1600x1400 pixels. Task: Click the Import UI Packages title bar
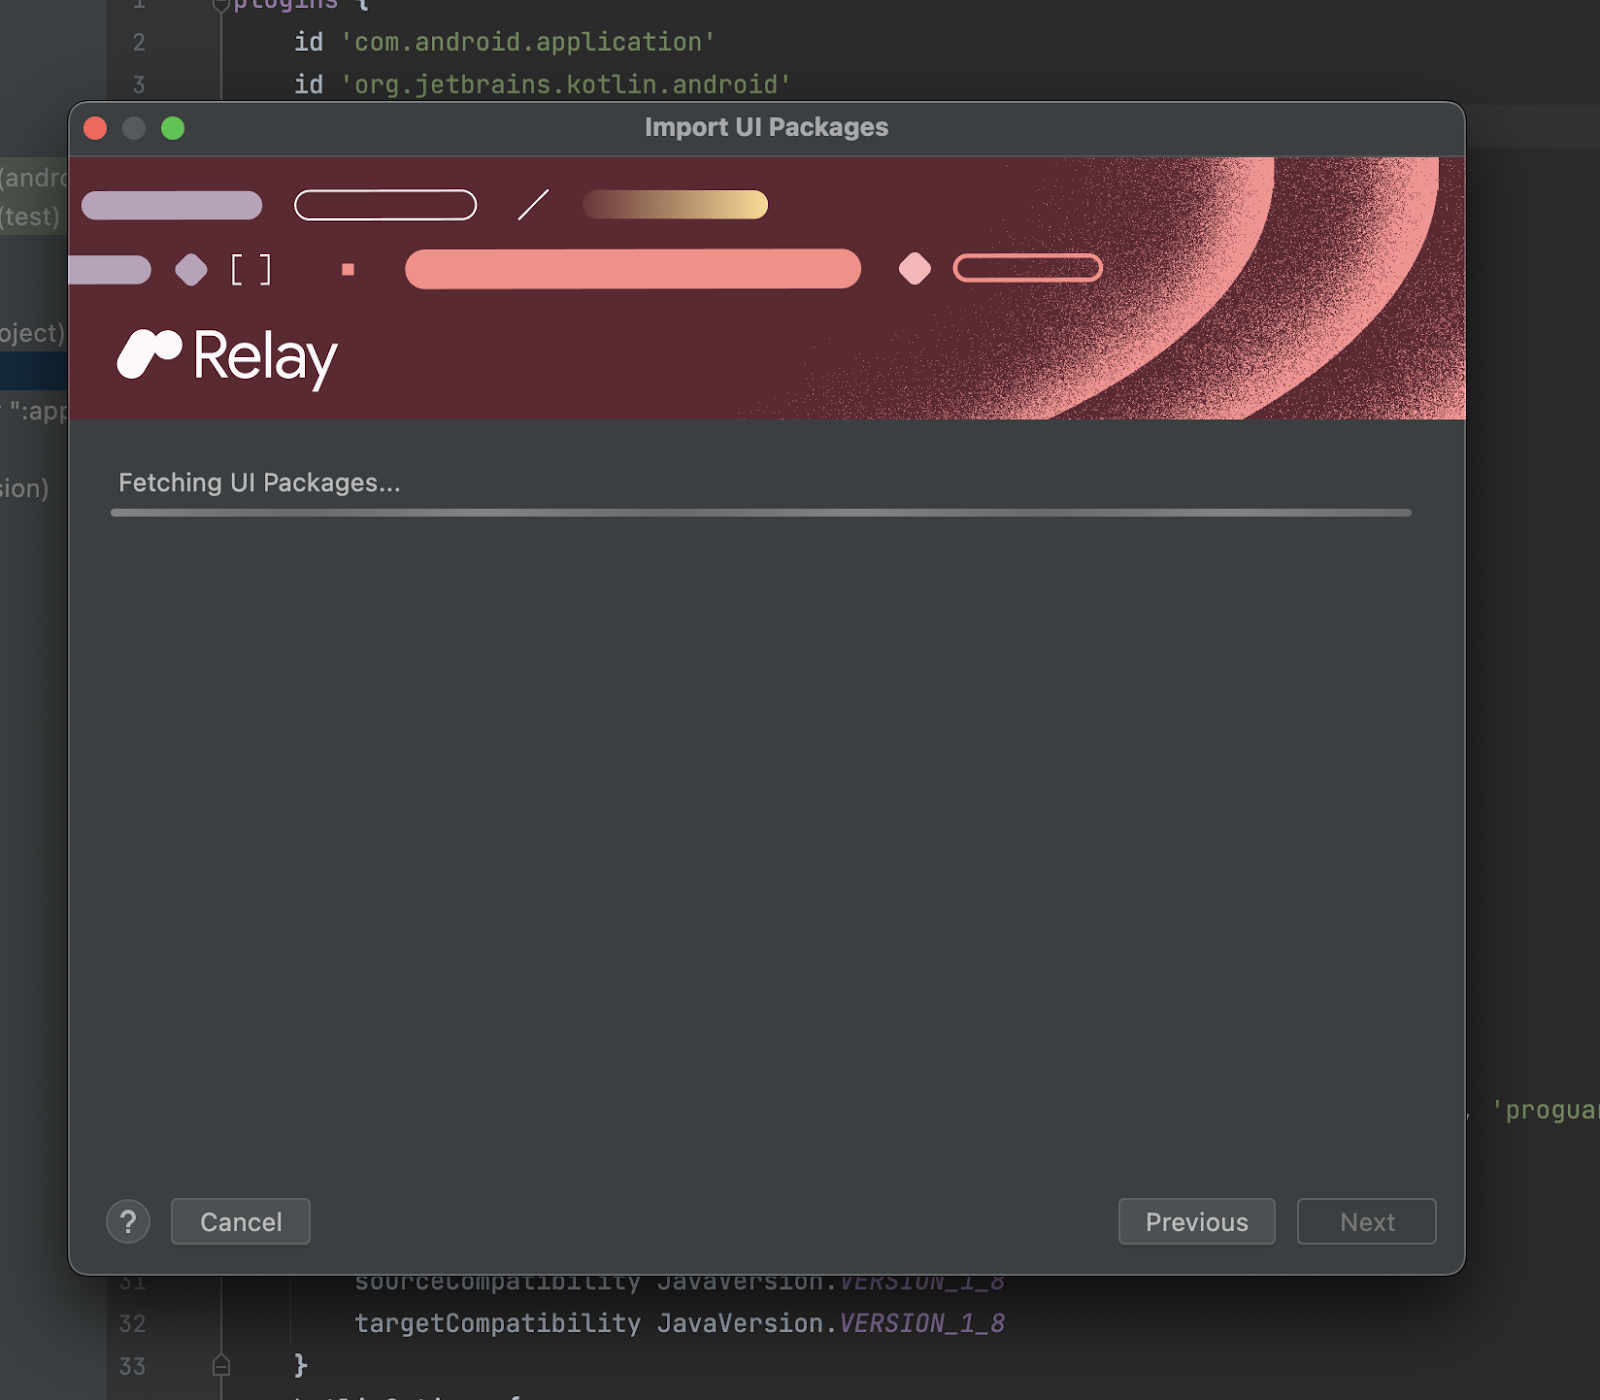767,128
